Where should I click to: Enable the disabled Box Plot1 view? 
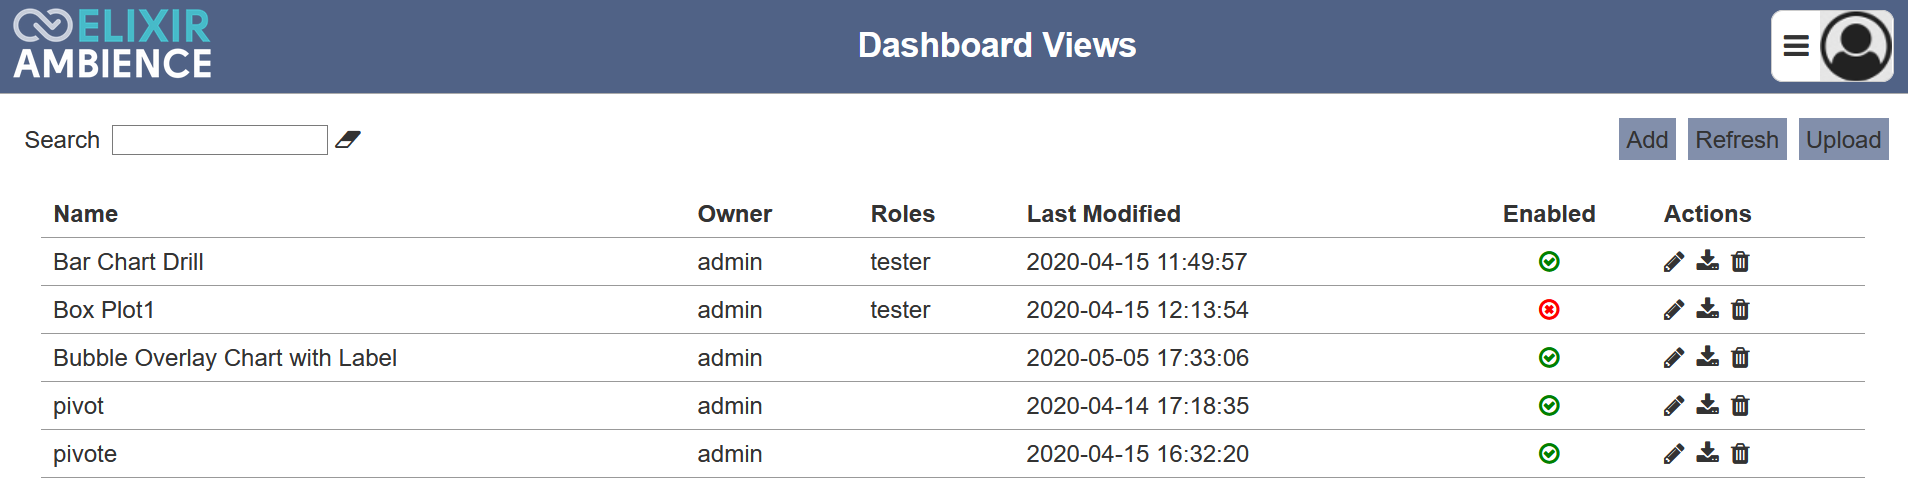point(1549,310)
